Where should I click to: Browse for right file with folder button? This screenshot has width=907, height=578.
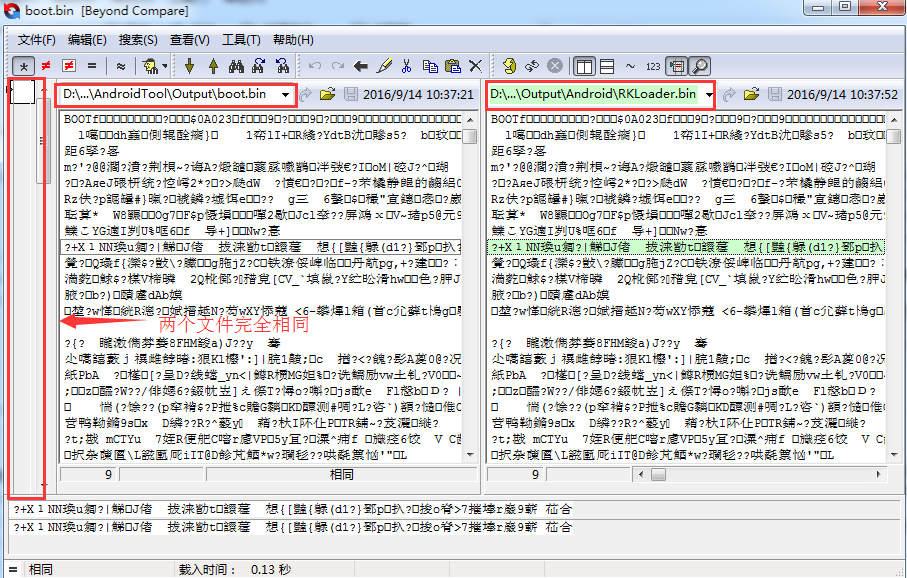(x=751, y=94)
